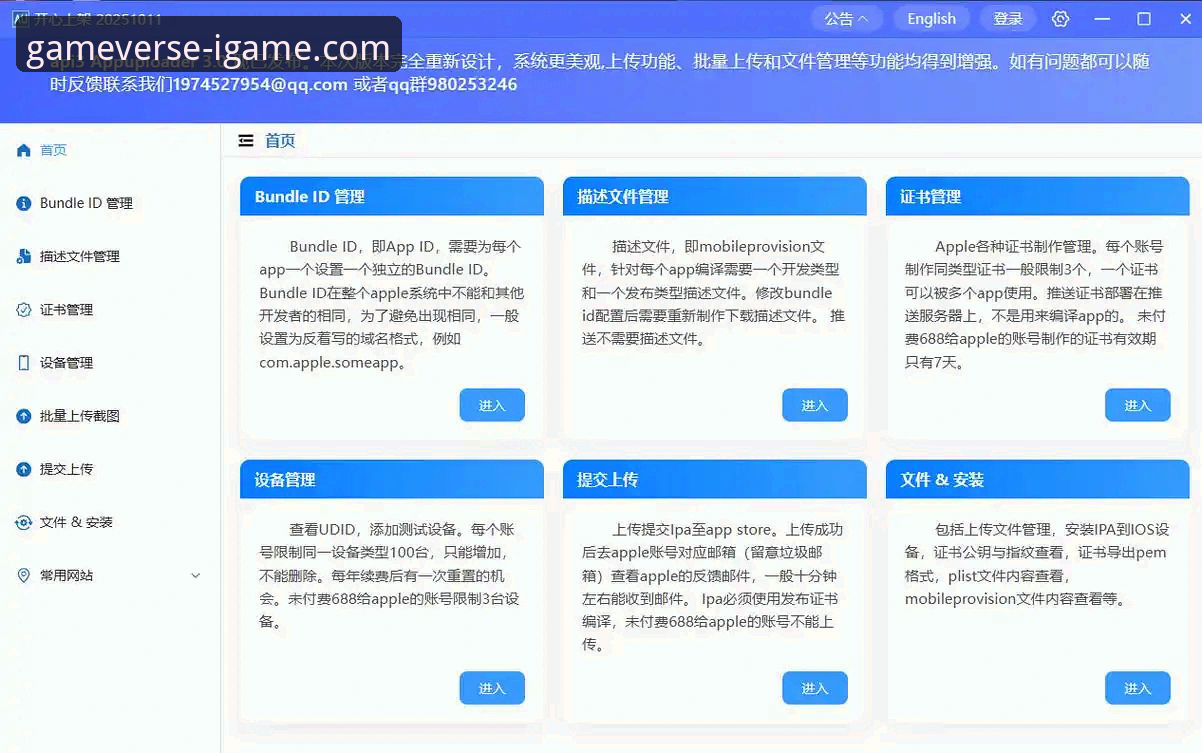Collapse sidebar with the hamburger menu icon
This screenshot has width=1202, height=753.
tap(246, 141)
